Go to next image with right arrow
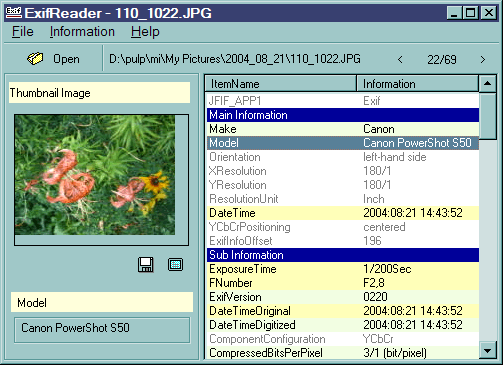Viewport: 503px width, 365px height. [483, 60]
